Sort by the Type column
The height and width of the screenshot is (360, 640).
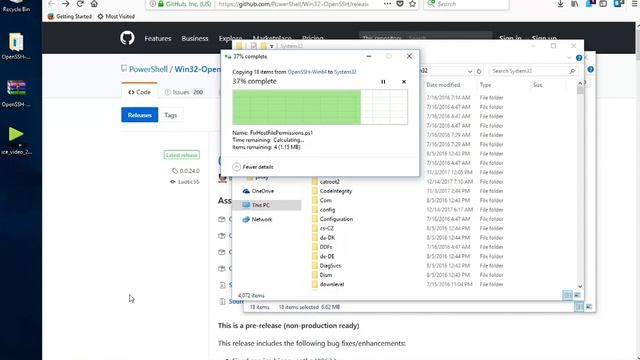(485, 85)
